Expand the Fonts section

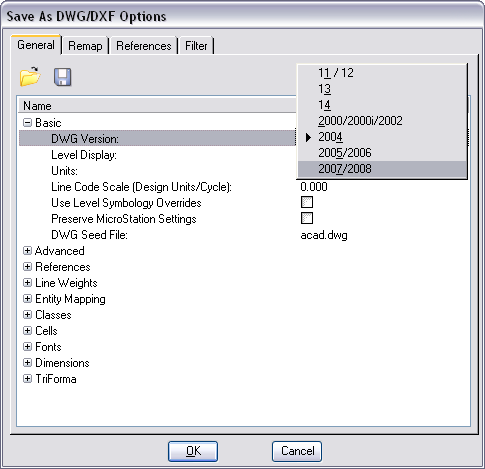(27, 347)
